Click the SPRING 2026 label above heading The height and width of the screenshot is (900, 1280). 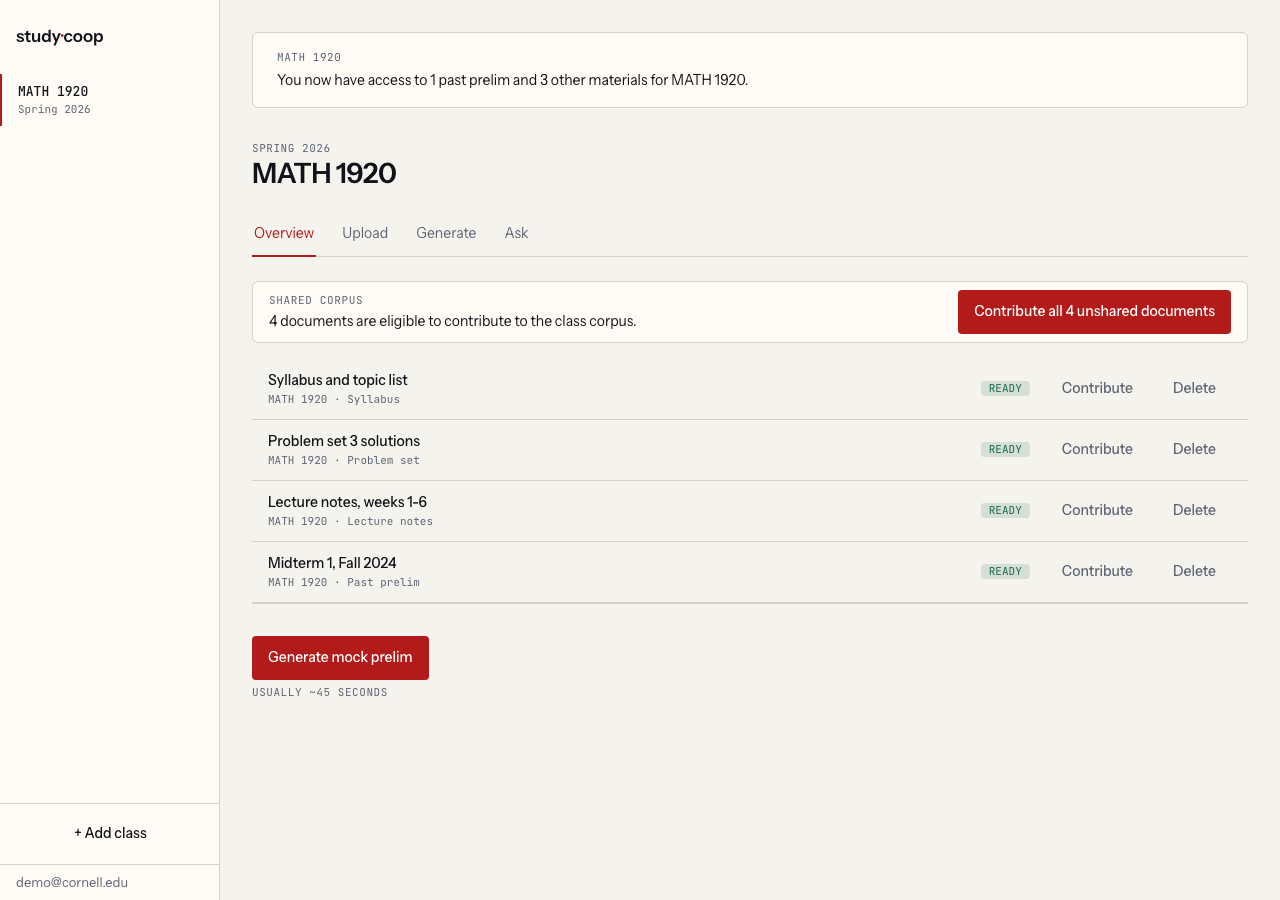291,148
